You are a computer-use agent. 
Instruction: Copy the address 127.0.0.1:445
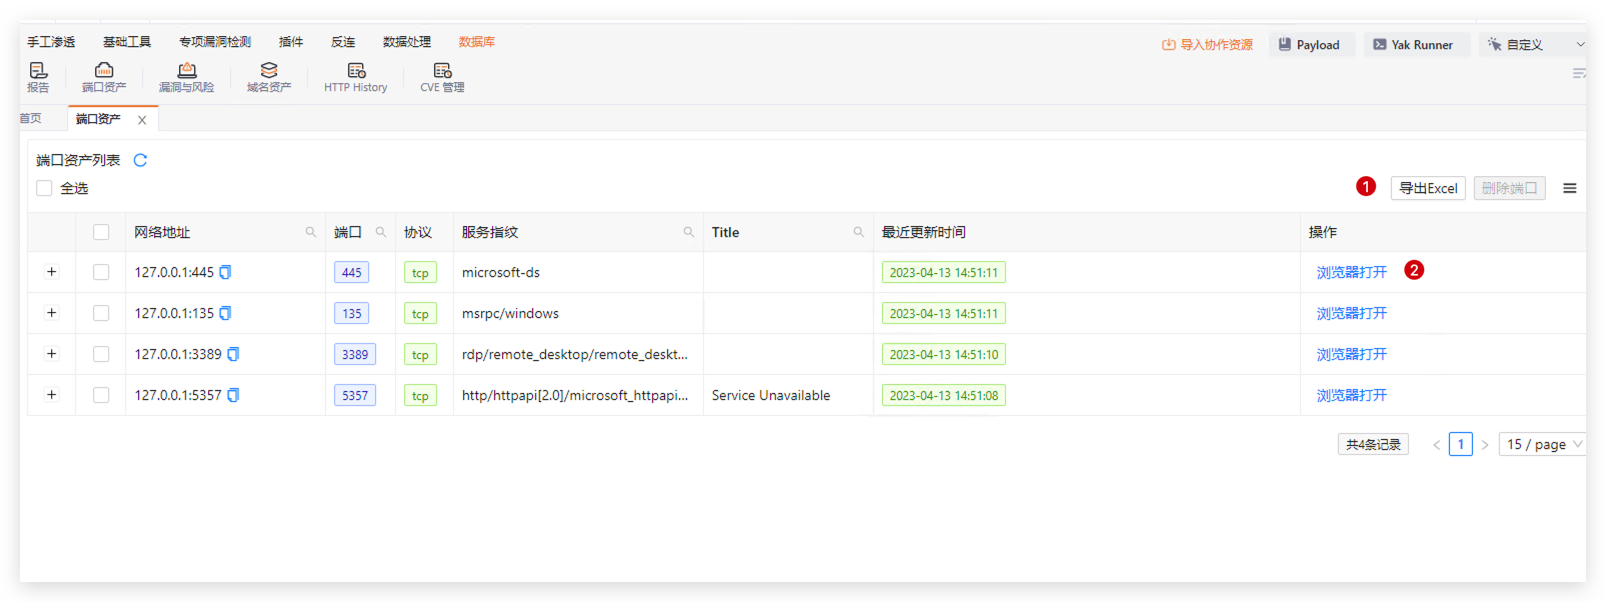point(226,272)
